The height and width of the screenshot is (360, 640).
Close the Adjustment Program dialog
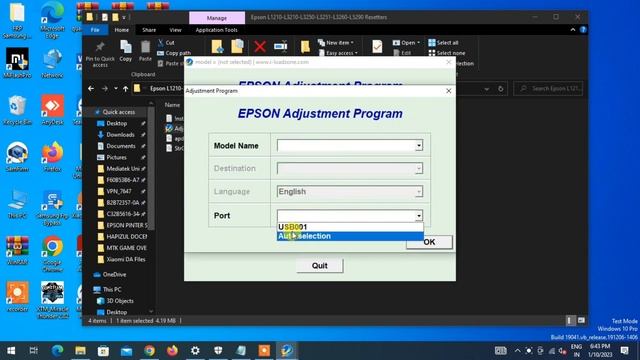449,91
